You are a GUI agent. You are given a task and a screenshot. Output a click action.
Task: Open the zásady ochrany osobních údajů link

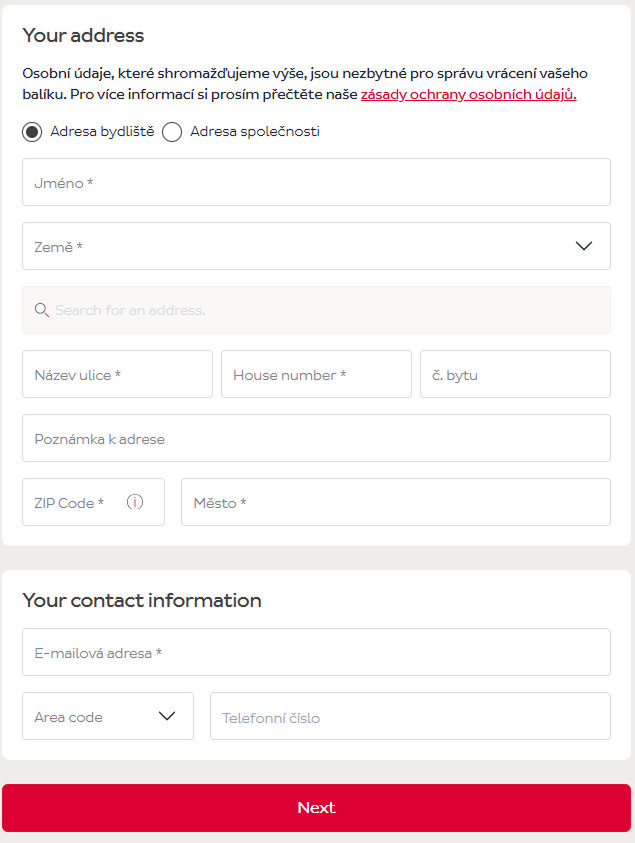pyautogui.click(x=468, y=95)
